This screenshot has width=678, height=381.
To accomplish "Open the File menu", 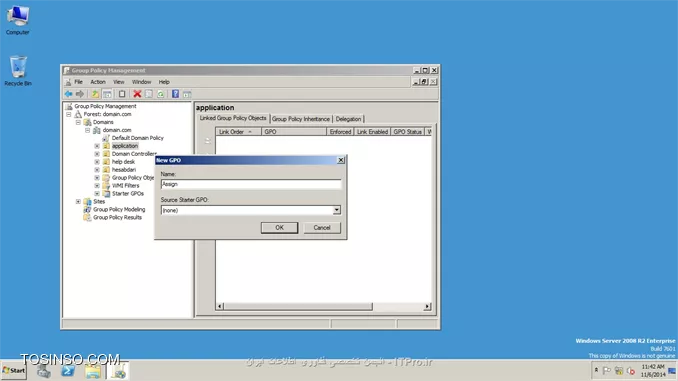I will 78,82.
